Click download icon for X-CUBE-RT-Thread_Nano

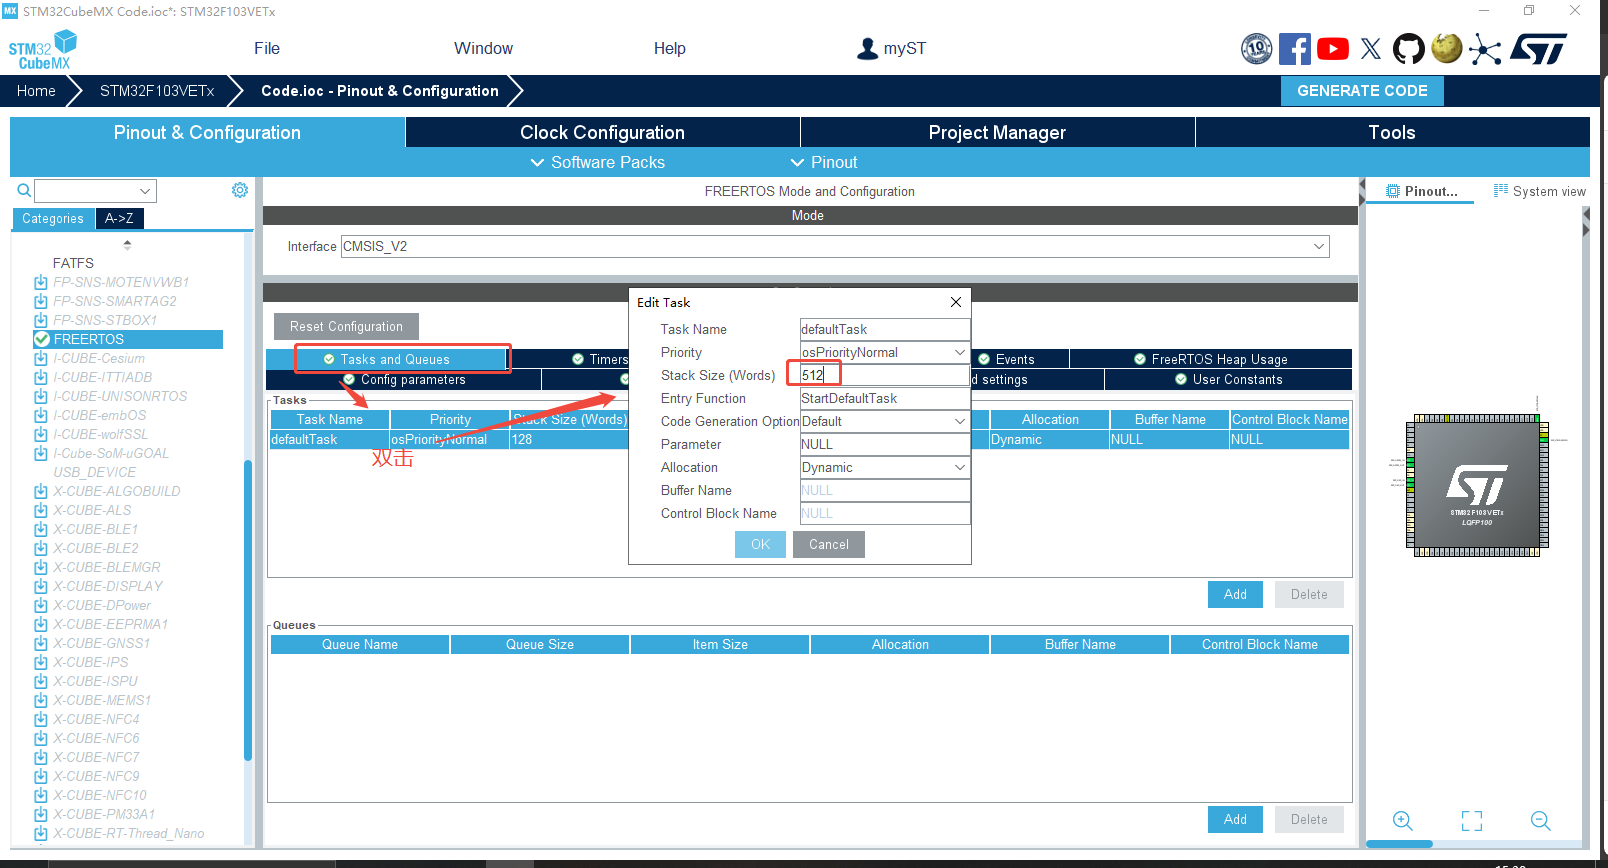point(41,833)
